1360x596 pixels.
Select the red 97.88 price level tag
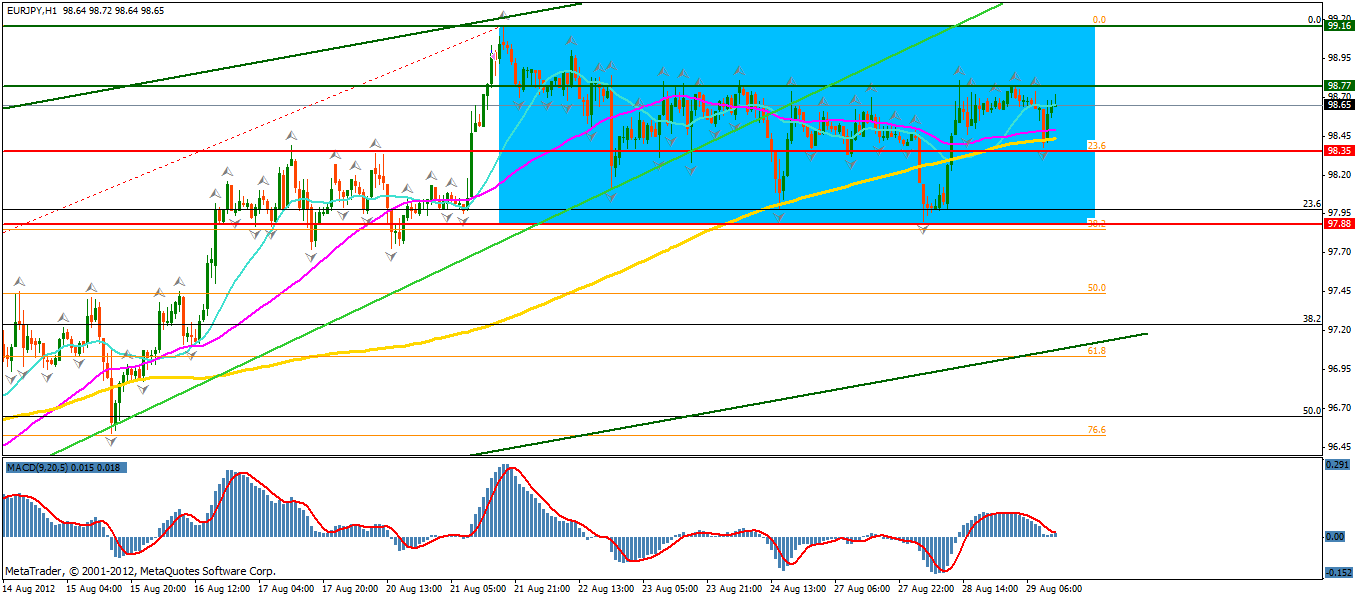tap(1339, 224)
